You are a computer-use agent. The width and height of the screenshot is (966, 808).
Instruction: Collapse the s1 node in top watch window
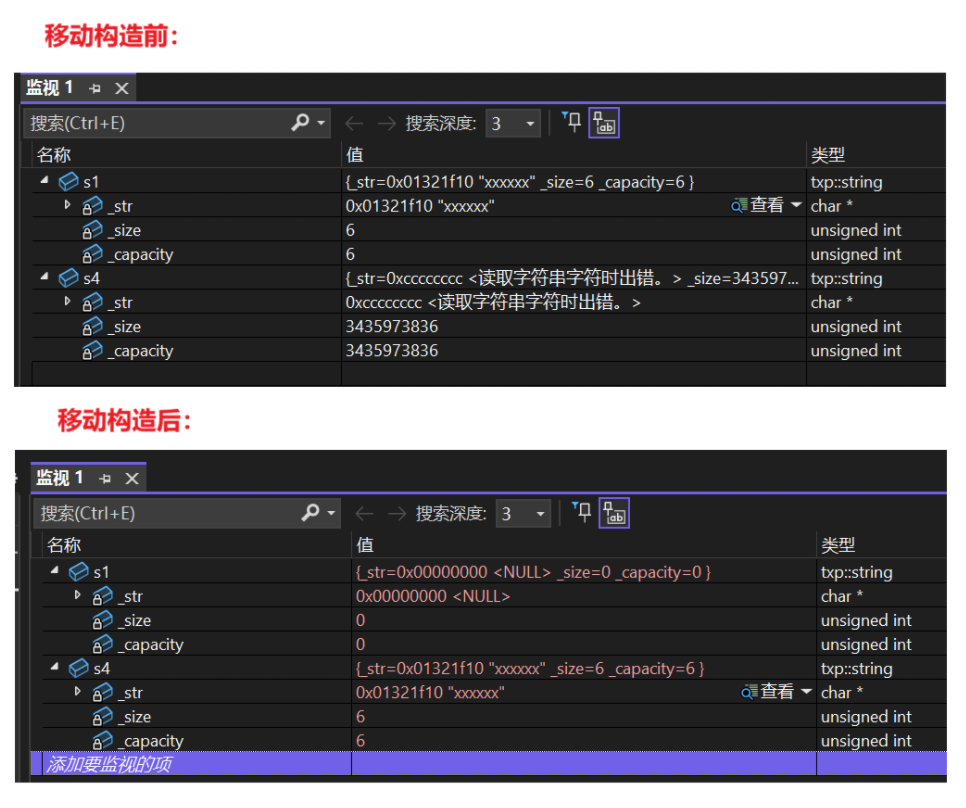tap(44, 180)
